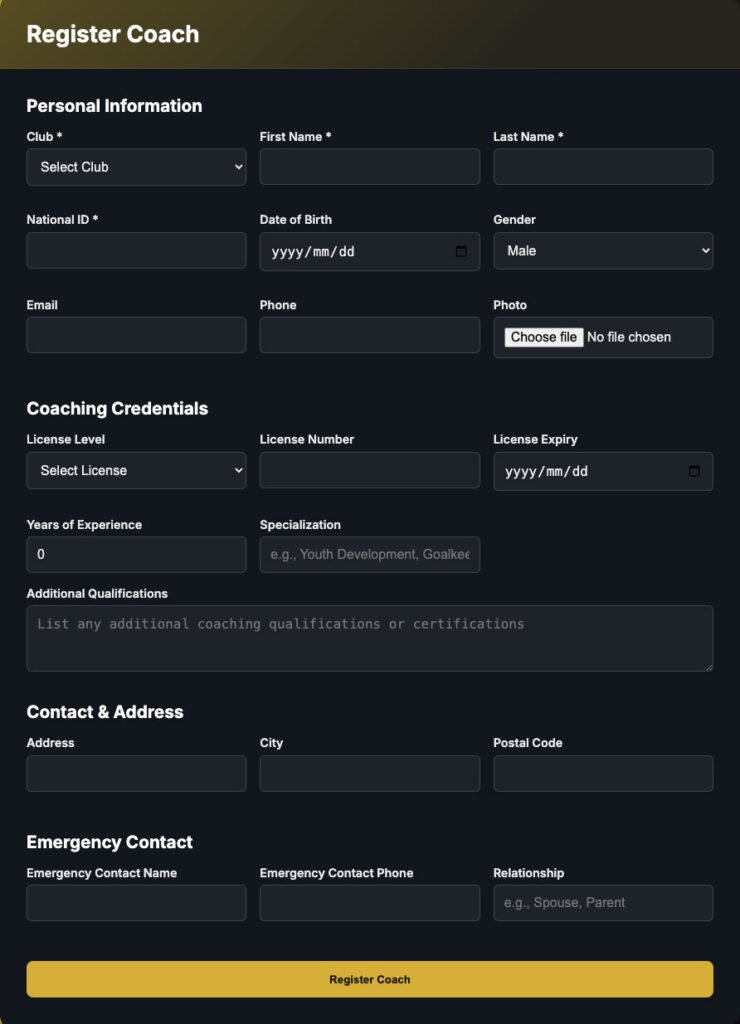Image resolution: width=740 pixels, height=1024 pixels.
Task: Select the Postal Code field
Action: (x=603, y=773)
